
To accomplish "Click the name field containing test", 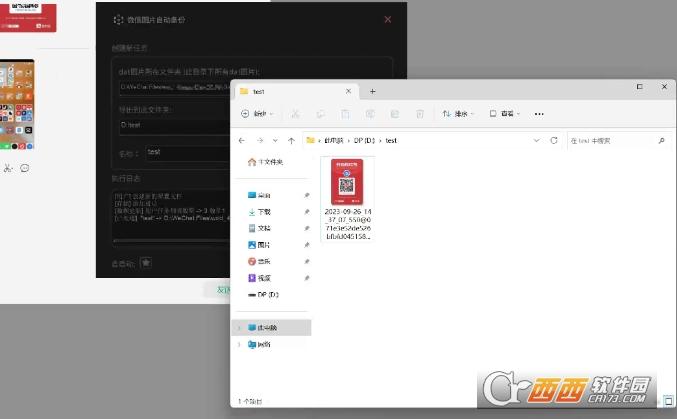I will pyautogui.click(x=188, y=152).
